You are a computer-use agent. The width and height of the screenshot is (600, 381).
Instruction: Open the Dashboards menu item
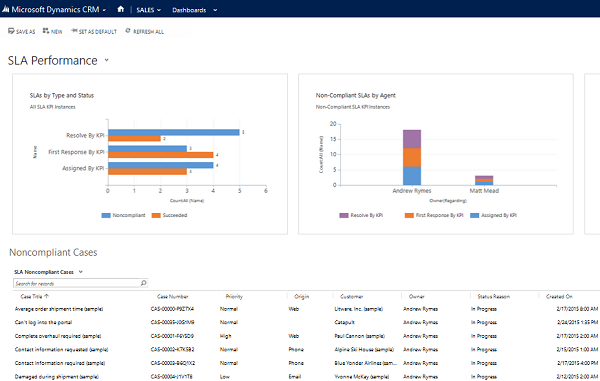[x=189, y=10]
